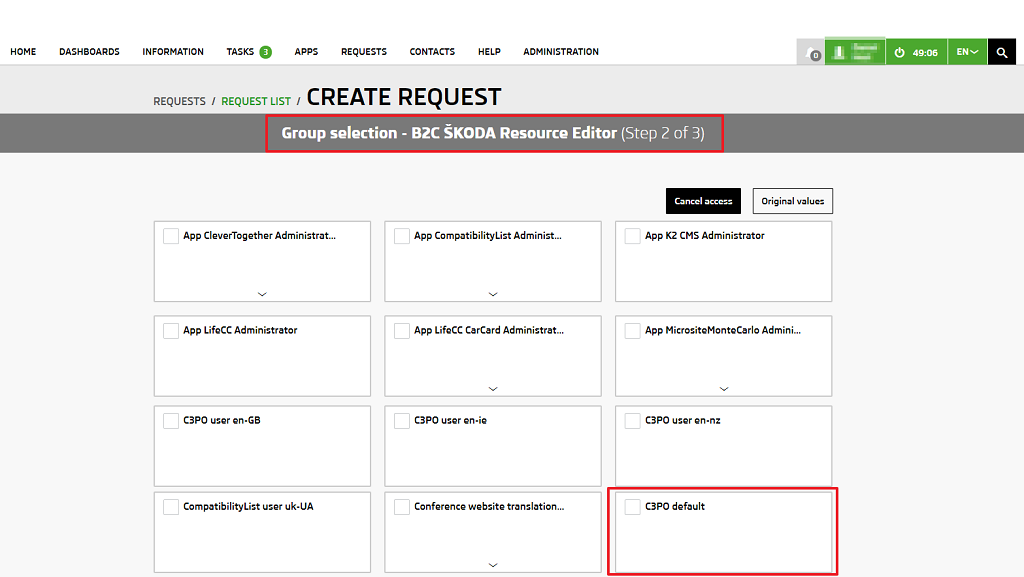Open the CONTACTS menu
Image resolution: width=1024 pixels, height=577 pixels.
(x=432, y=52)
